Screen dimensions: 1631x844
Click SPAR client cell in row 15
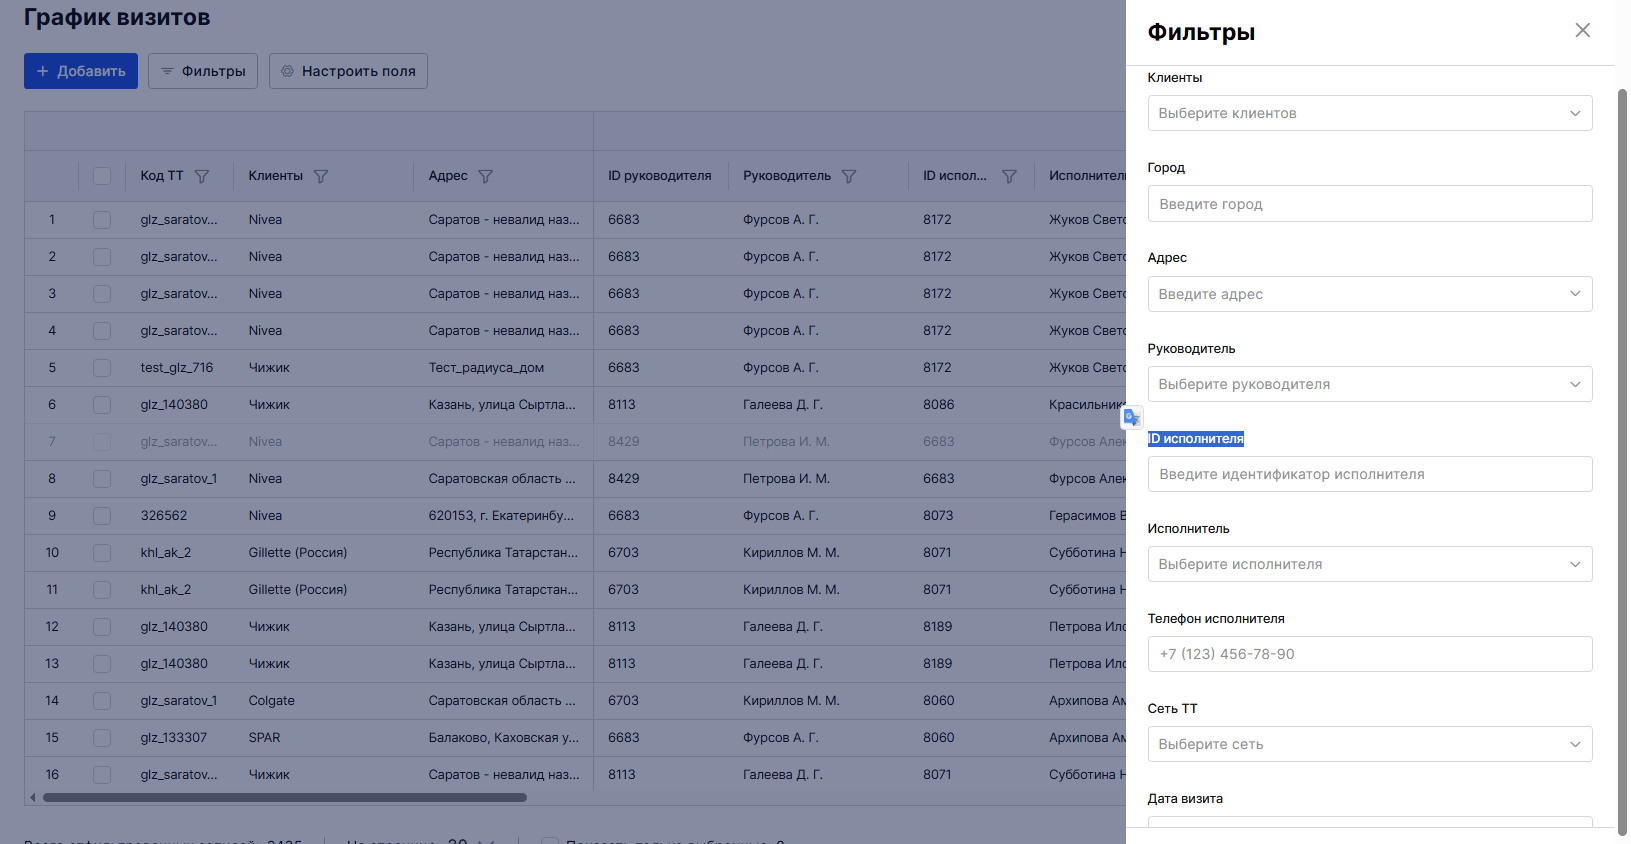pos(264,738)
